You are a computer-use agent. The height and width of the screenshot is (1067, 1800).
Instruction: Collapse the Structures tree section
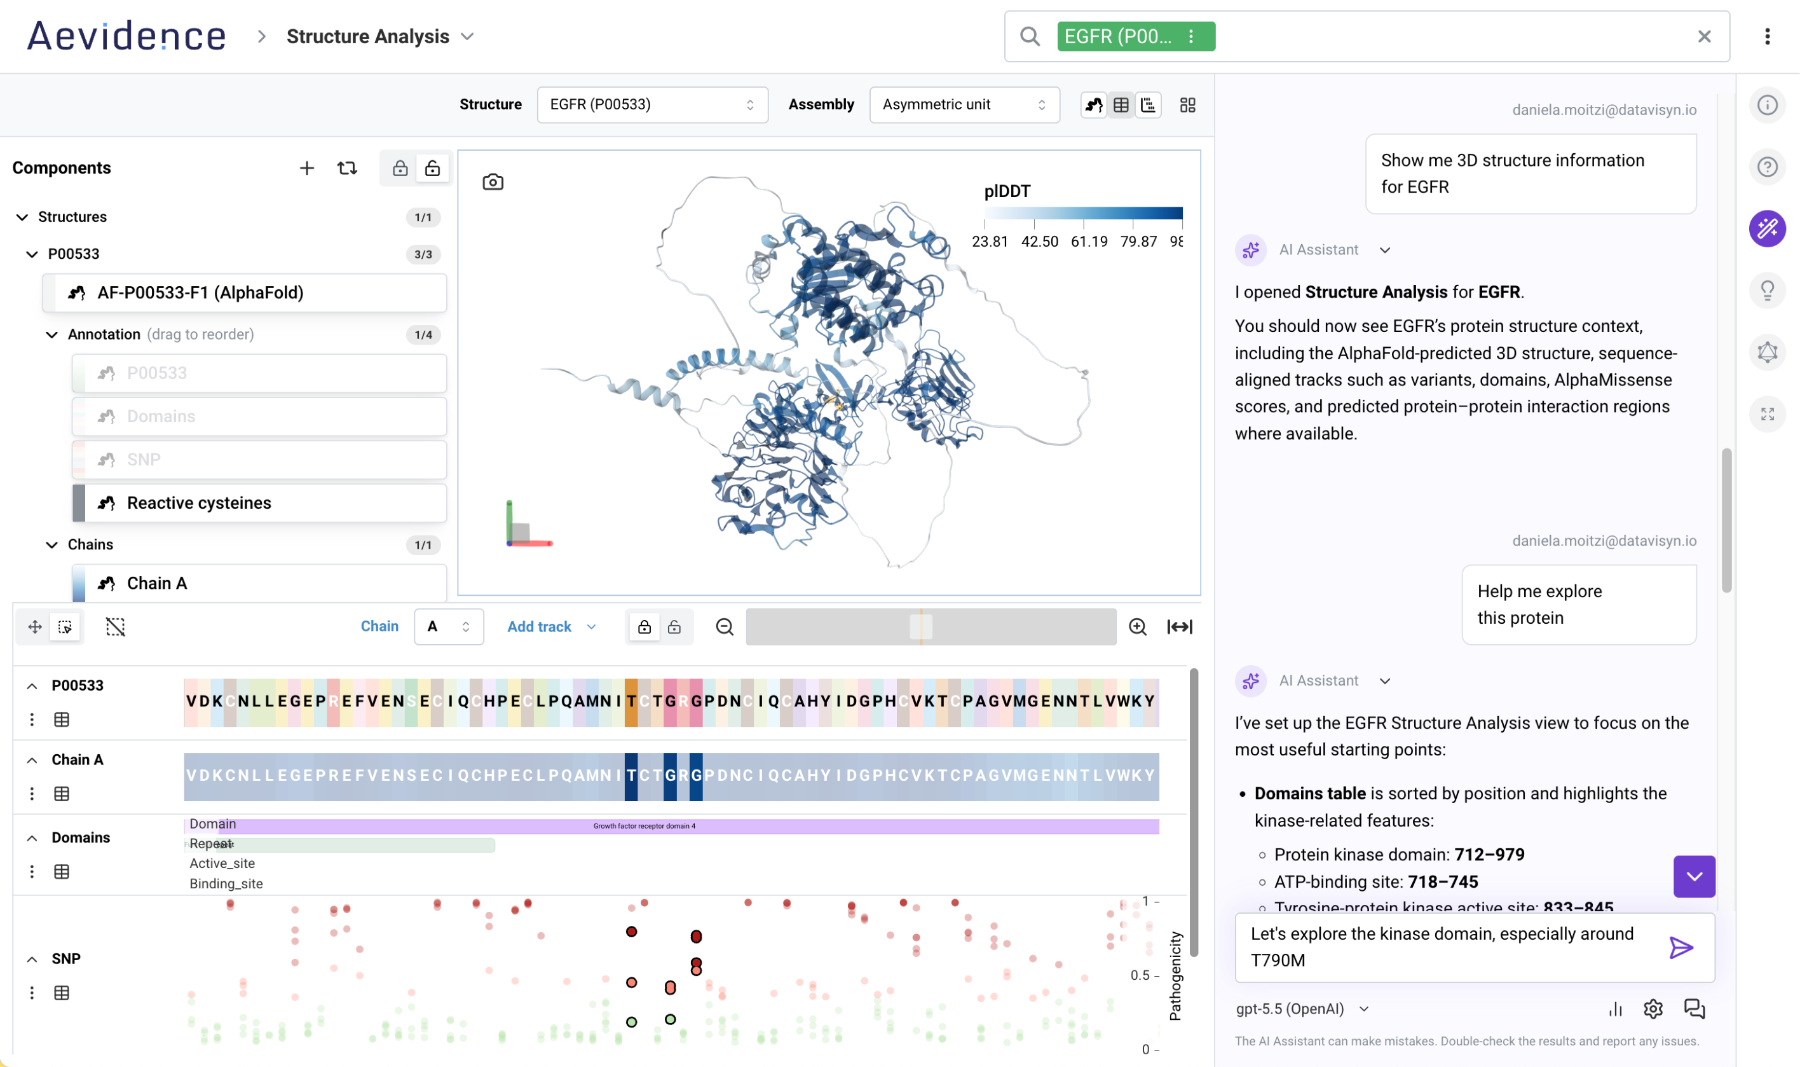pos(22,217)
